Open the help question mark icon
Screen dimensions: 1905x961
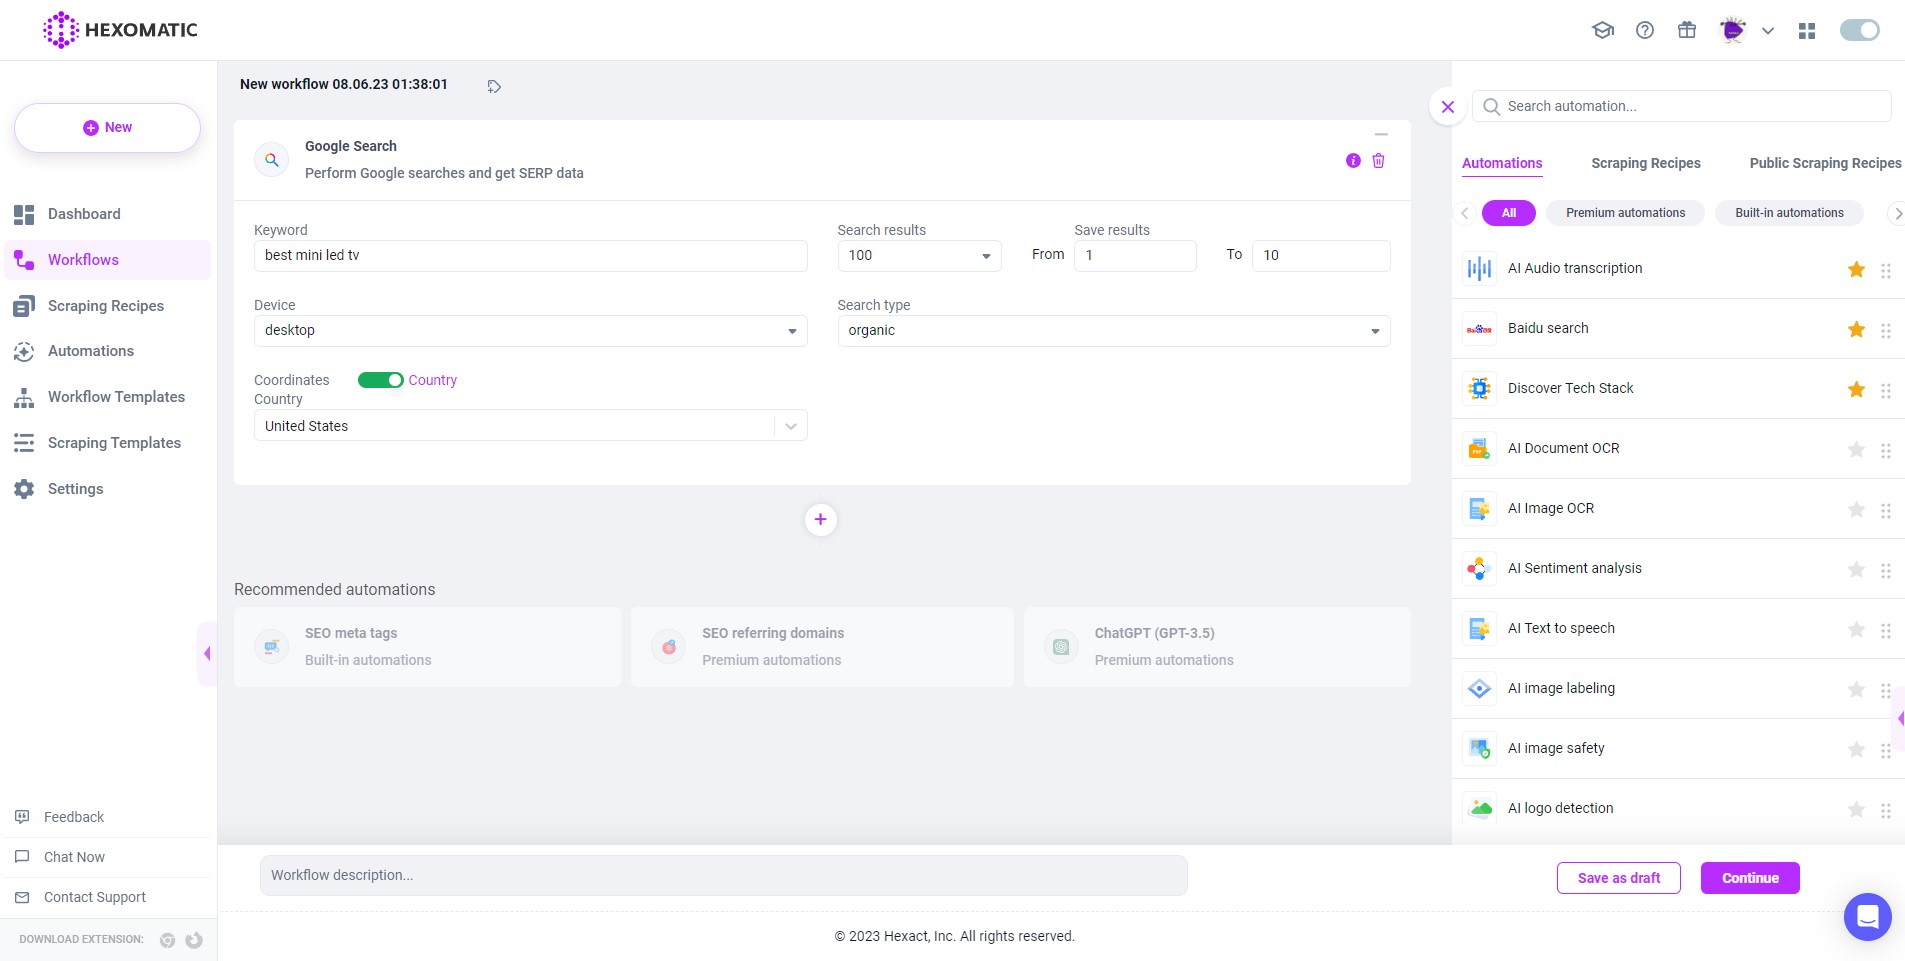click(1645, 30)
